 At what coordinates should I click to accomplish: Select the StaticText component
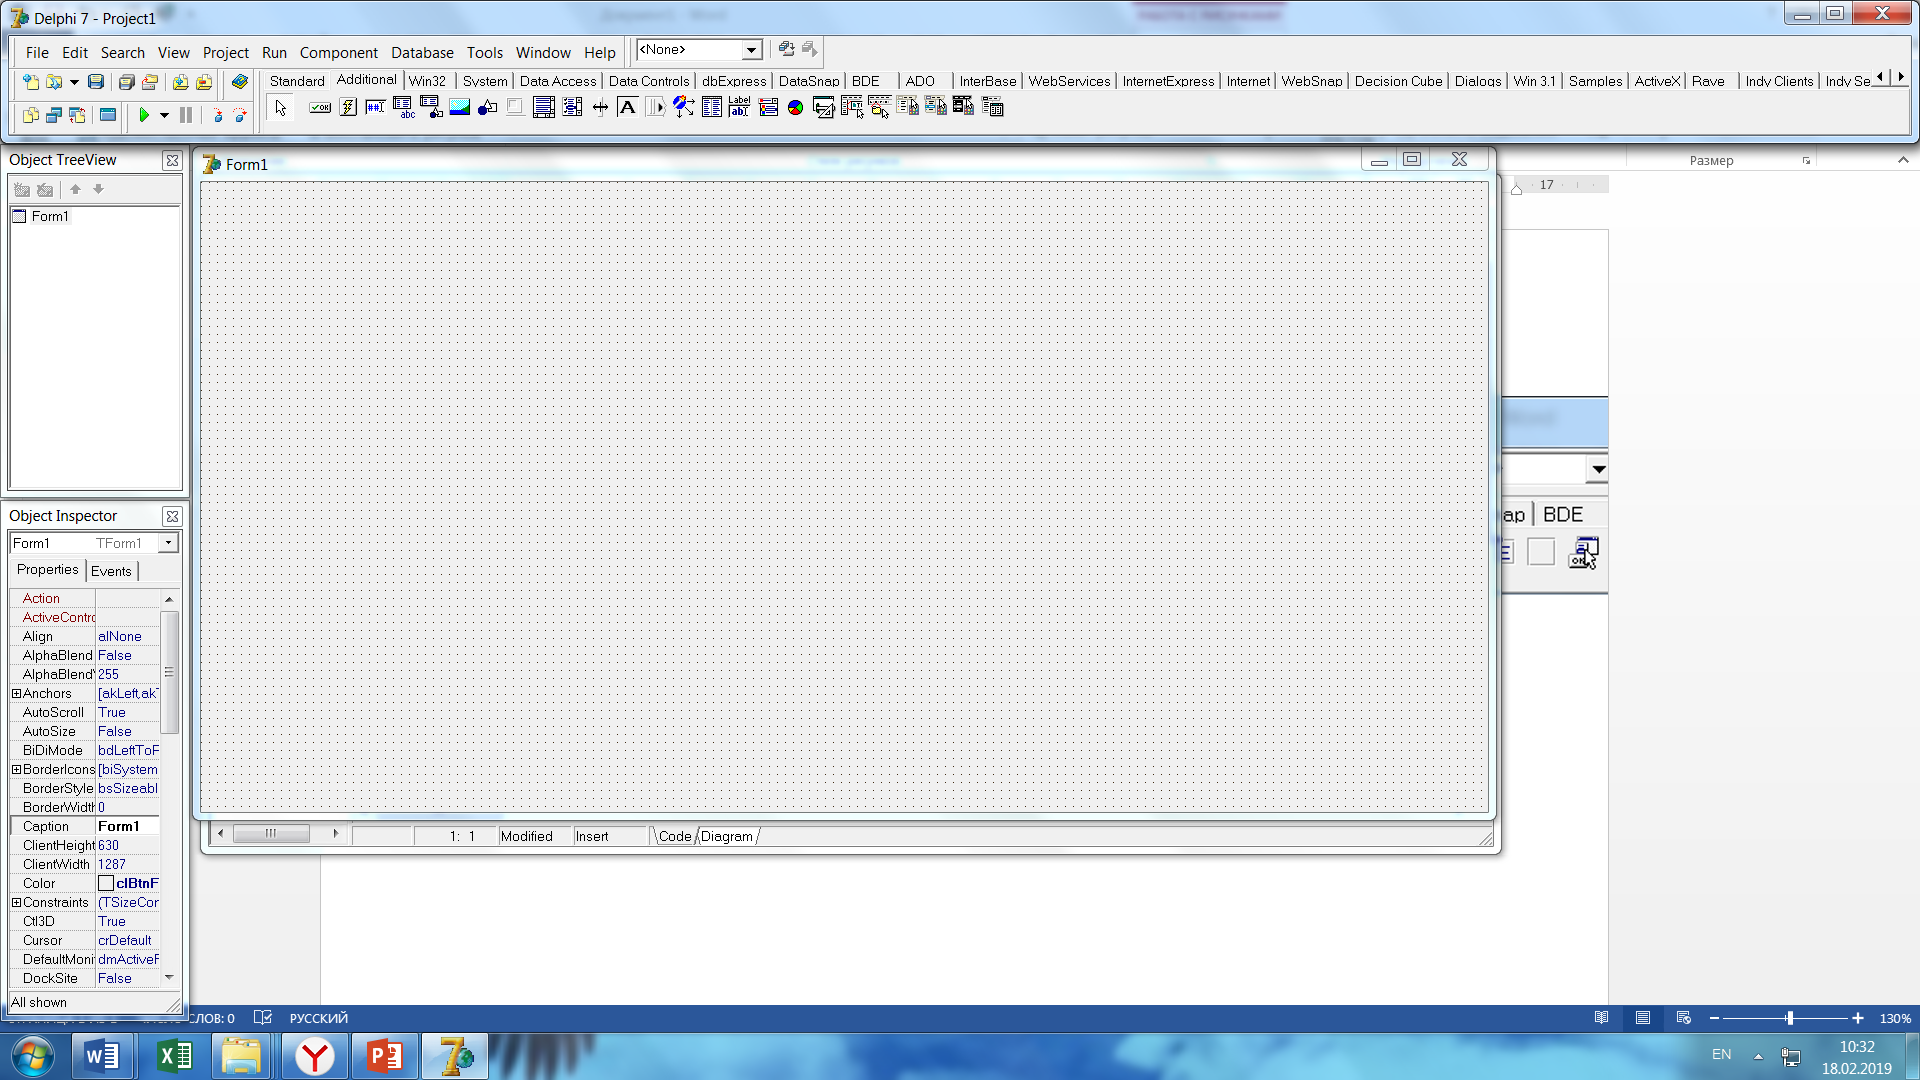point(628,107)
